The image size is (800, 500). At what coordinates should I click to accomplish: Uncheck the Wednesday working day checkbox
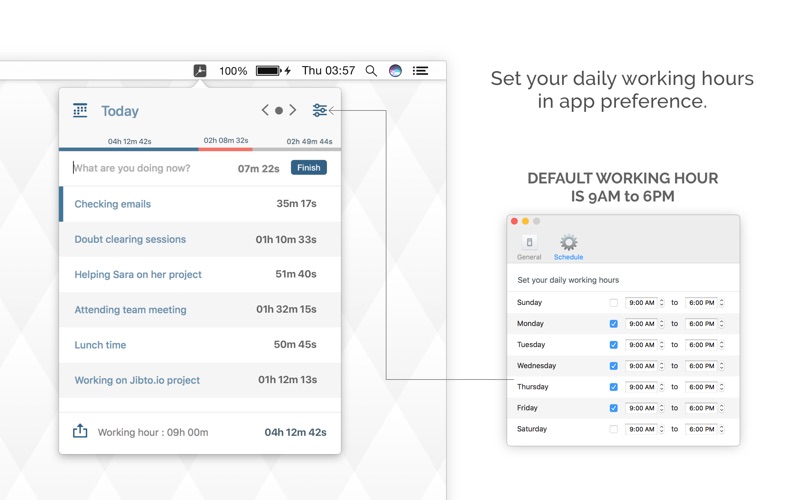point(613,366)
